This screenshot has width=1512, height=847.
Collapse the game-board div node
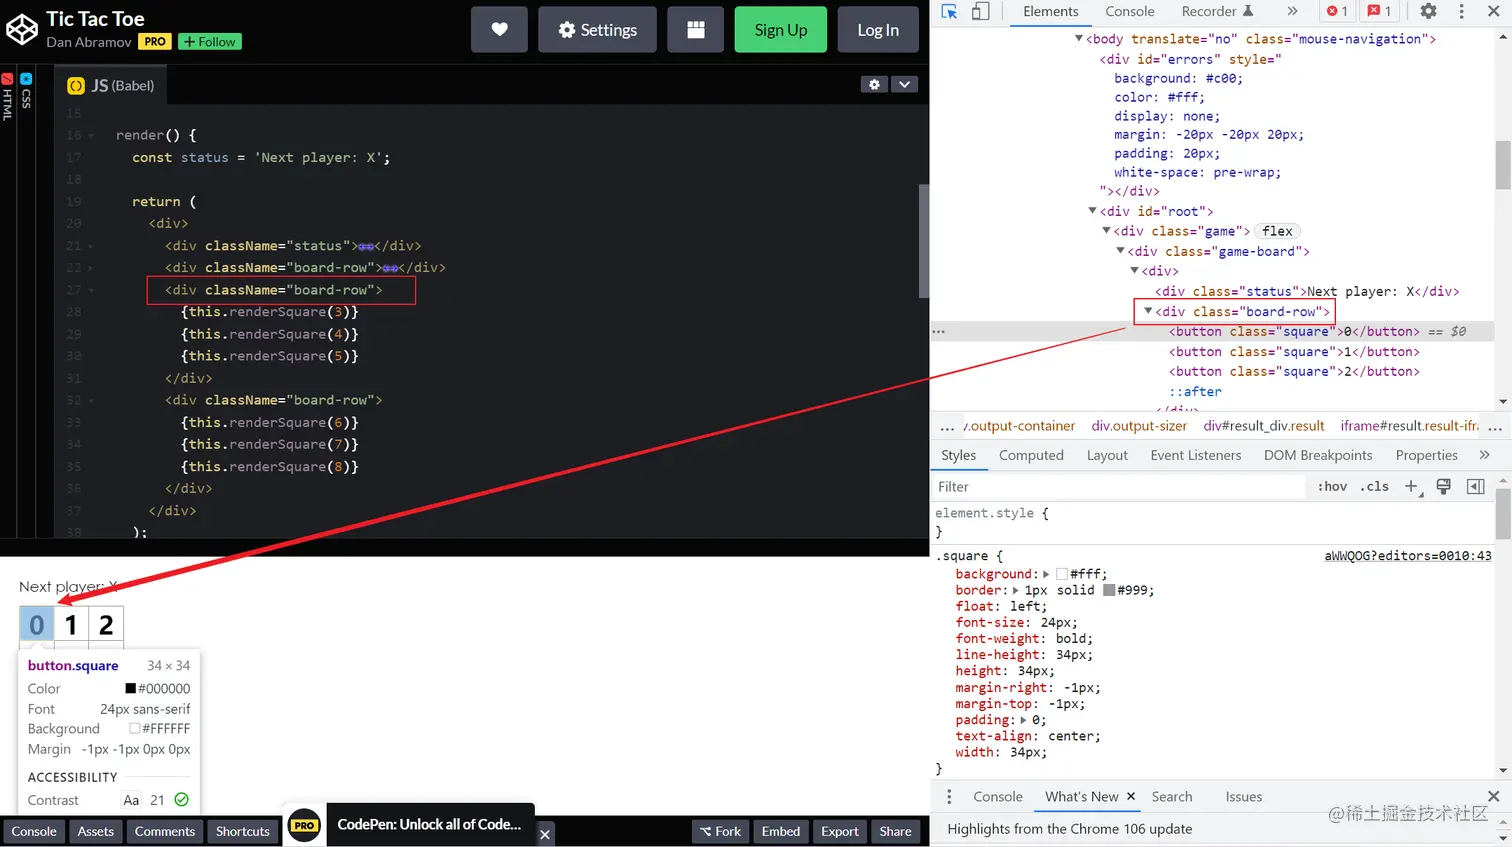(1121, 251)
